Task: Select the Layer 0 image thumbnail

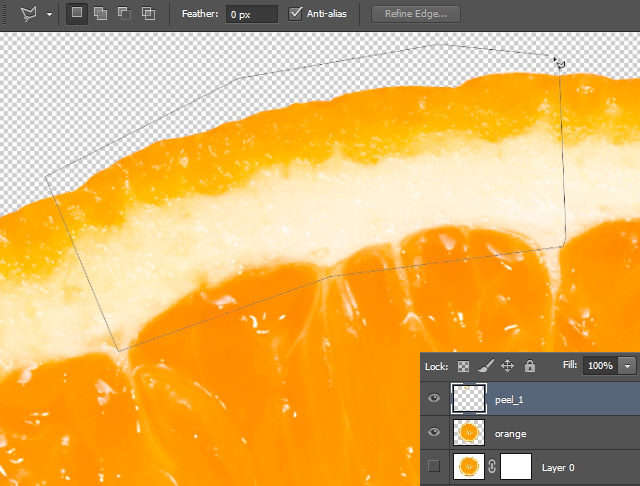Action: click(x=469, y=466)
